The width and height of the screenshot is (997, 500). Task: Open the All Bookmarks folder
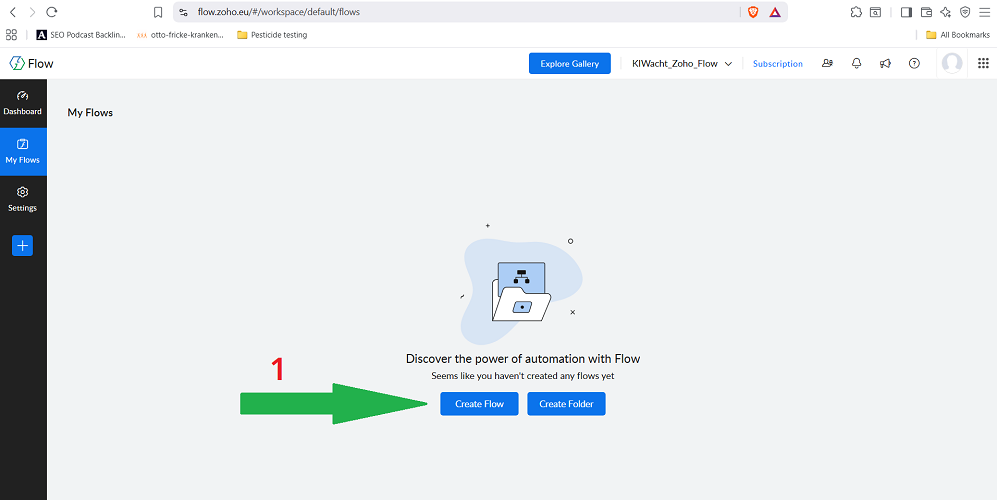957,35
